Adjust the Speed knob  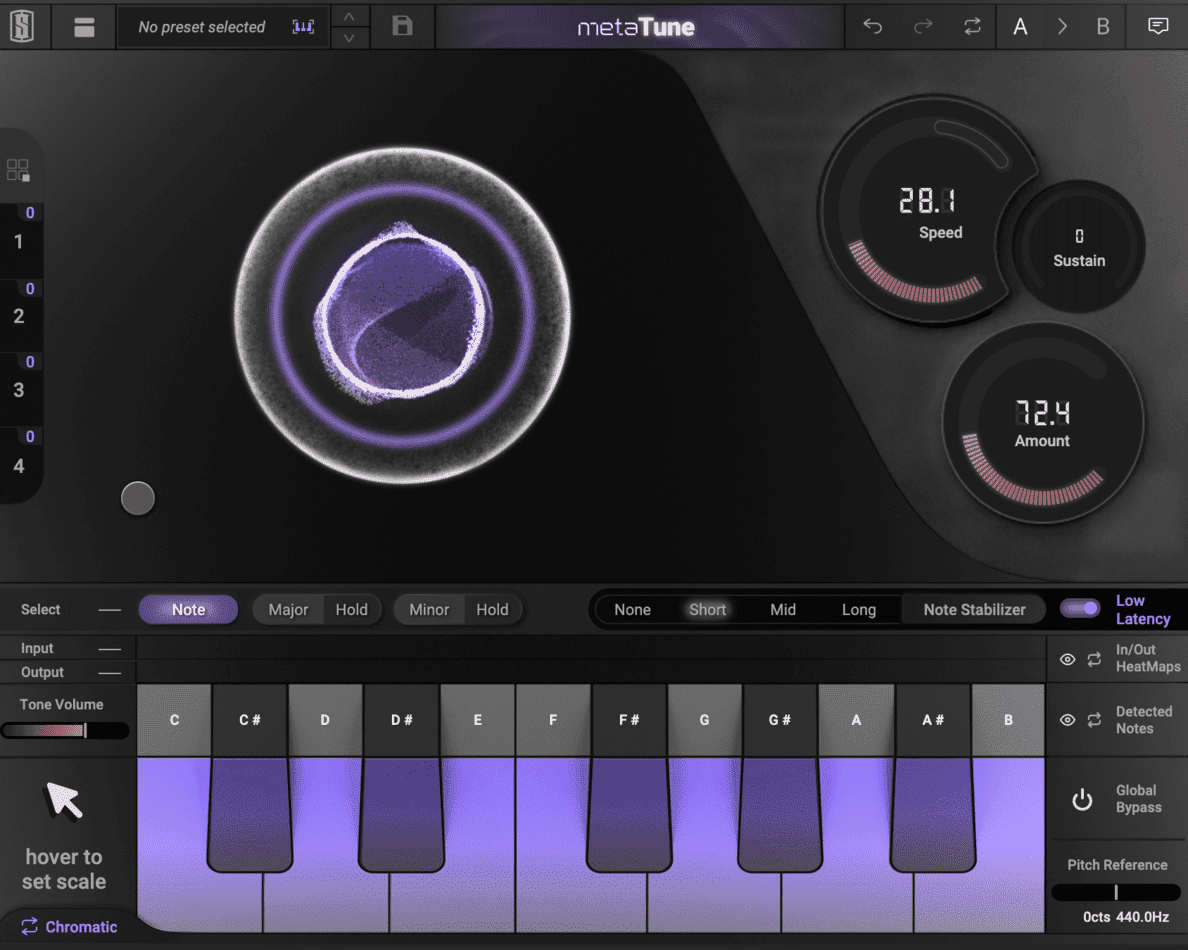[x=929, y=211]
